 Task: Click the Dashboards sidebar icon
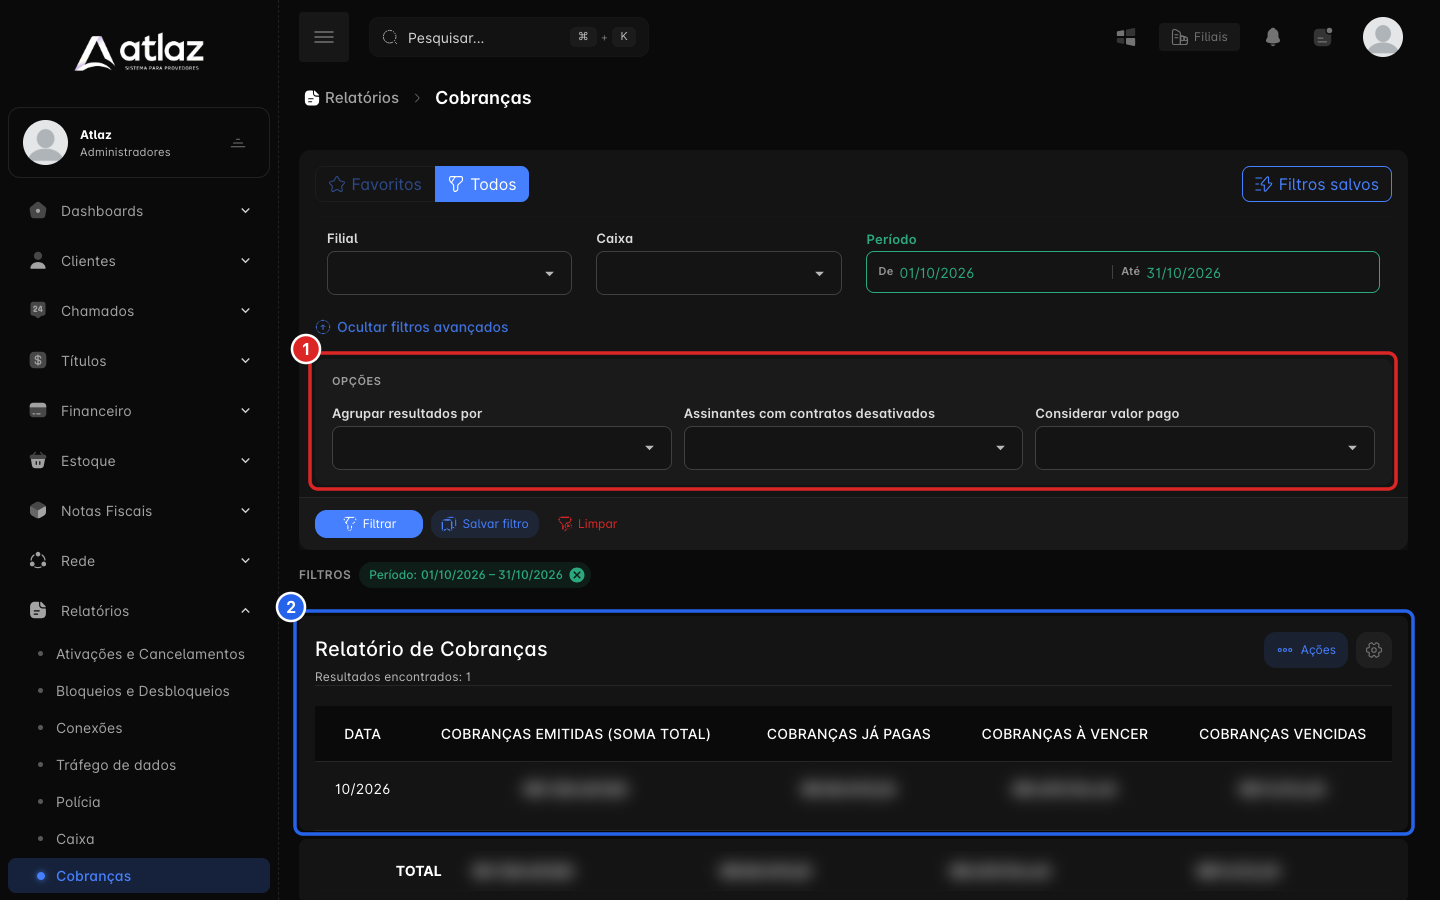38,210
